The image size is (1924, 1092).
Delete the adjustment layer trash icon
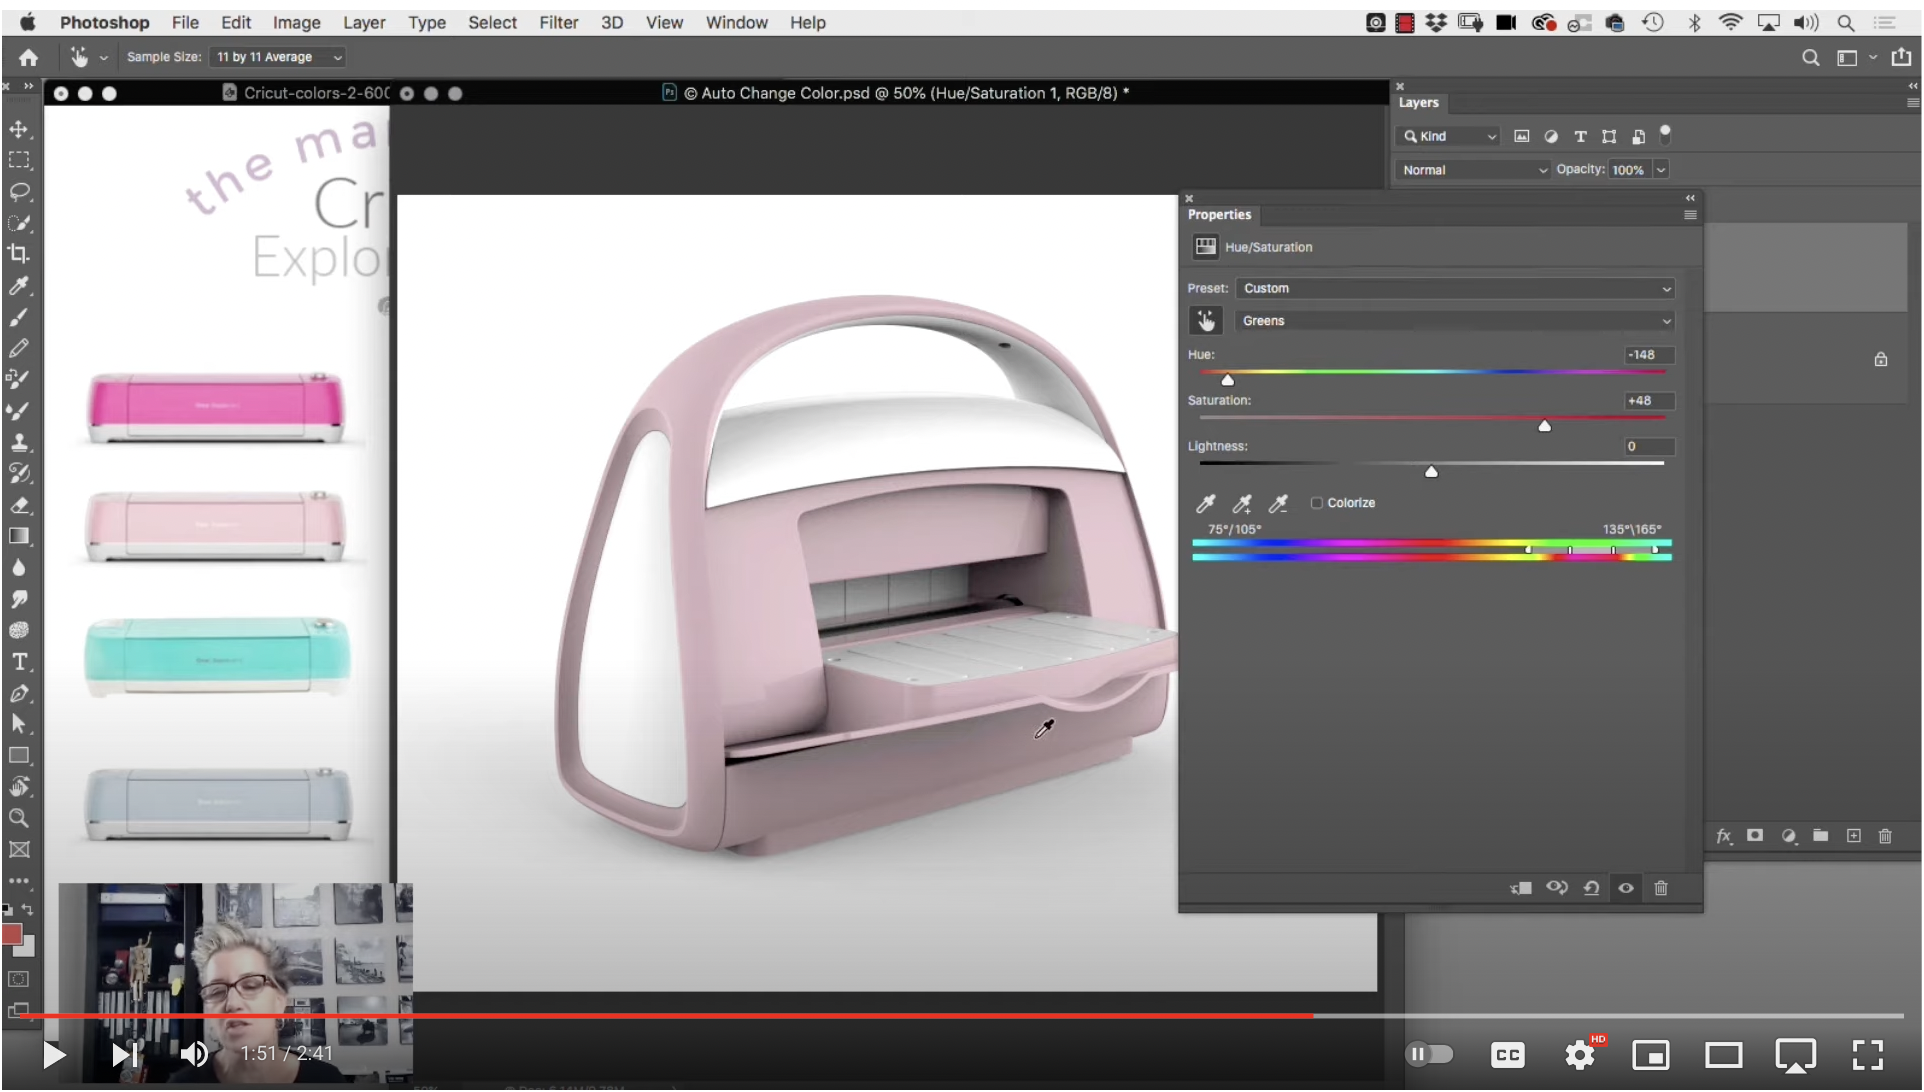pyautogui.click(x=1661, y=888)
